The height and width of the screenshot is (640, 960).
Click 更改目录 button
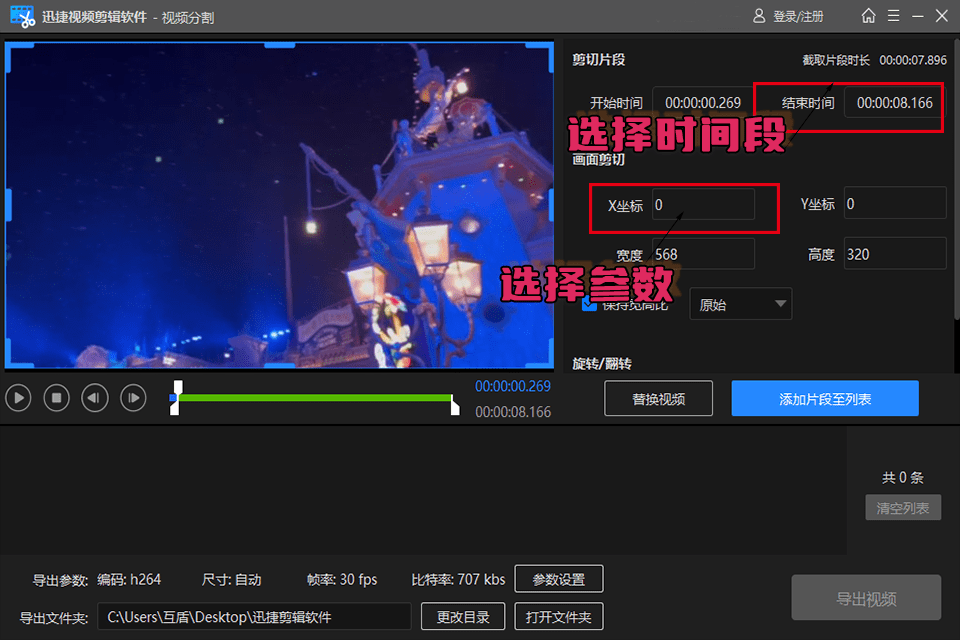pyautogui.click(x=463, y=617)
